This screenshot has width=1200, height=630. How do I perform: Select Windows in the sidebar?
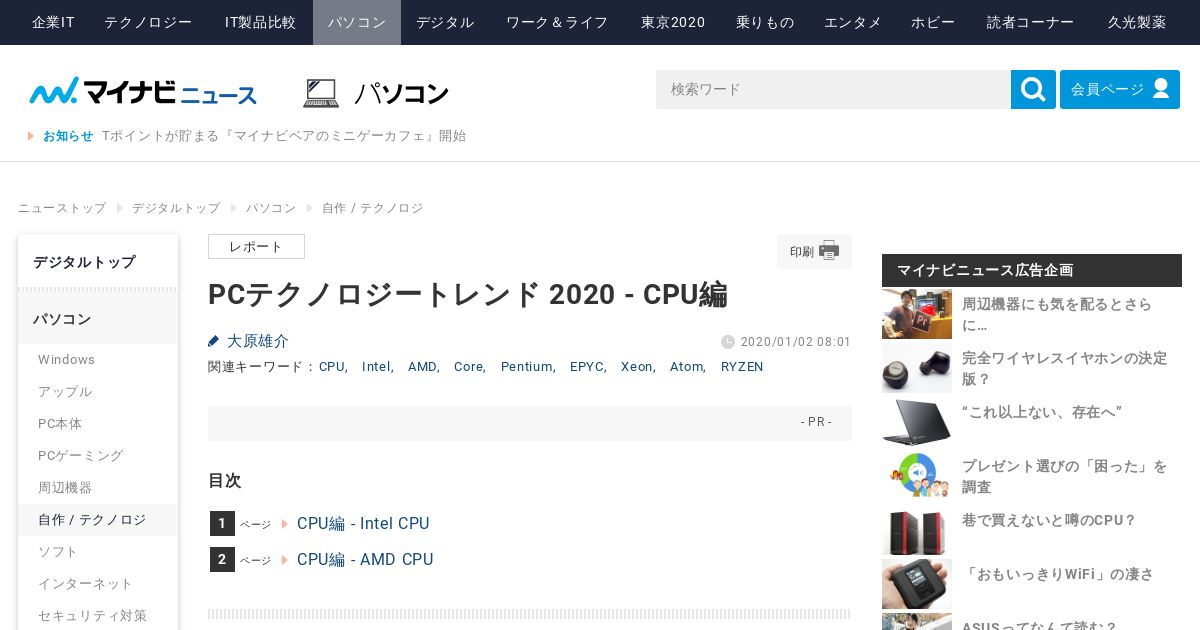click(98, 360)
